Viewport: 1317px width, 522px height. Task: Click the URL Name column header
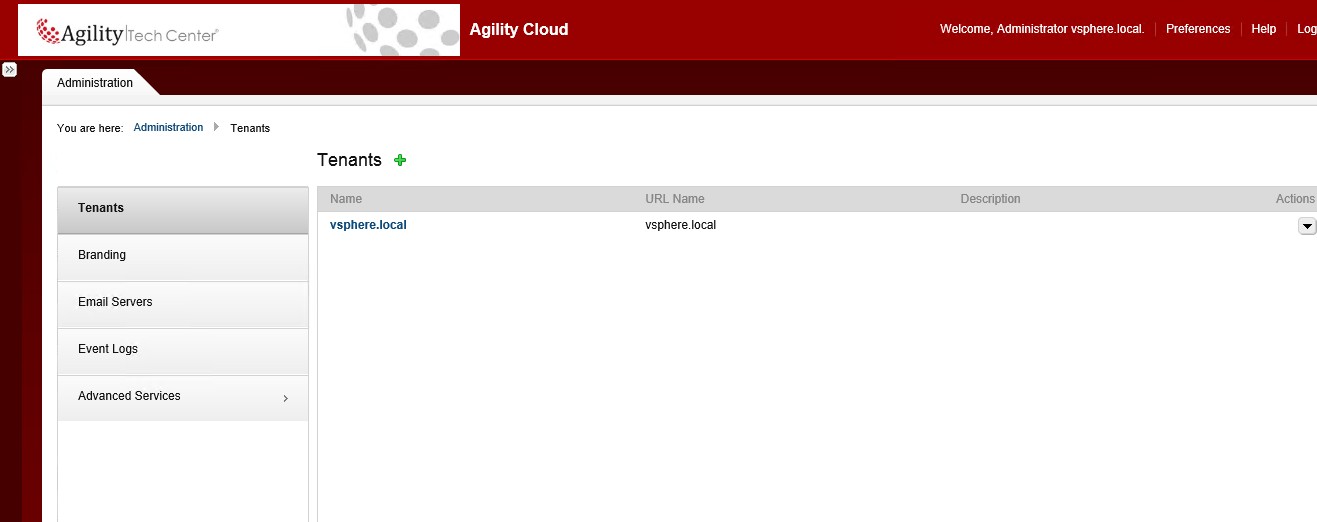(674, 199)
